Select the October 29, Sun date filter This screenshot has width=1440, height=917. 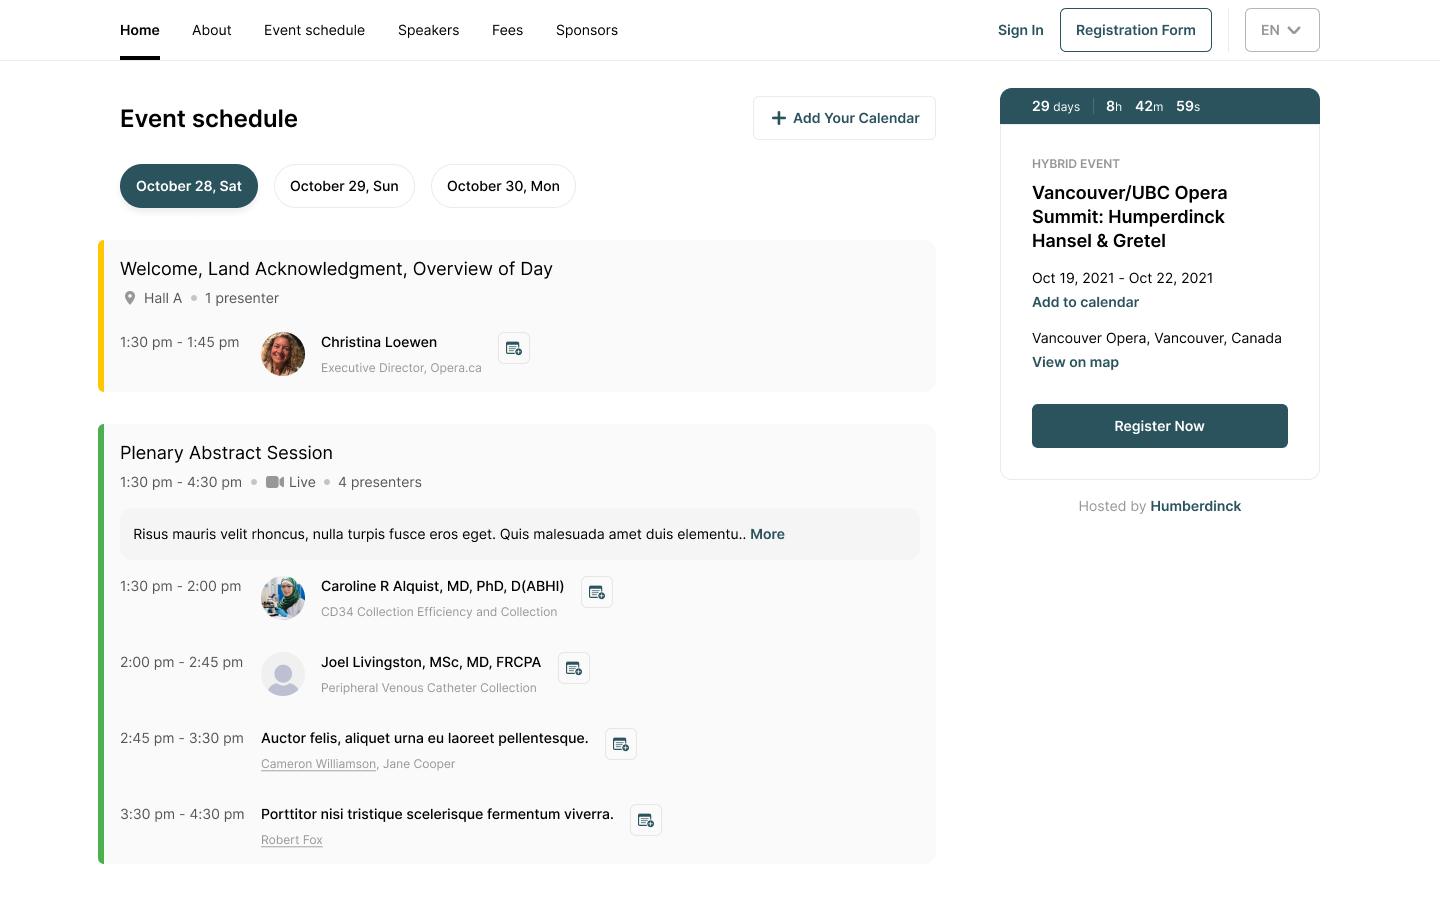point(344,185)
